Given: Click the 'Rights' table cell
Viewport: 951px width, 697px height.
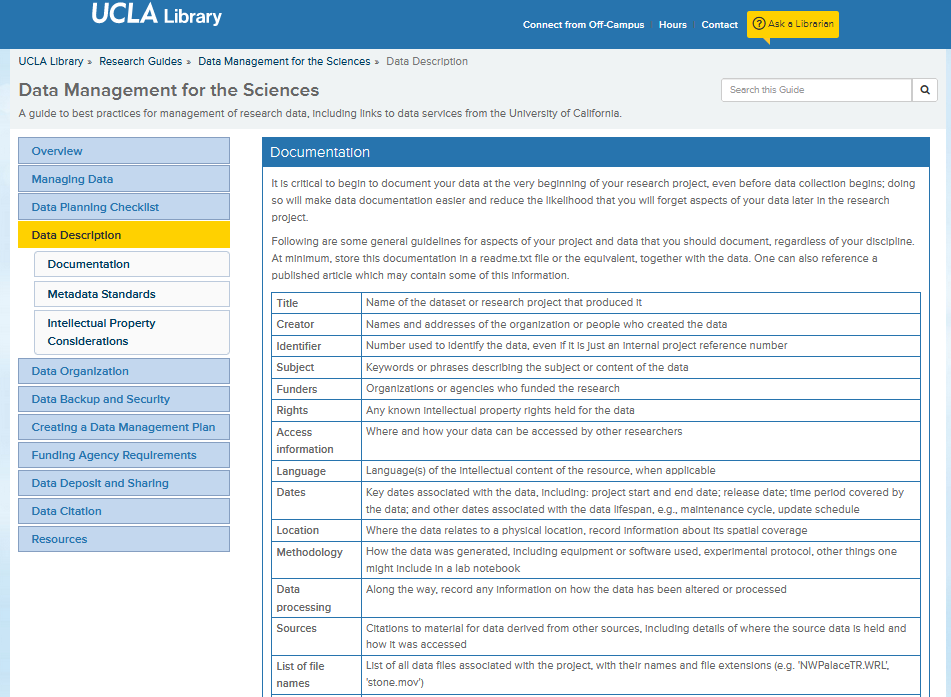Looking at the screenshot, I should pyautogui.click(x=317, y=410).
